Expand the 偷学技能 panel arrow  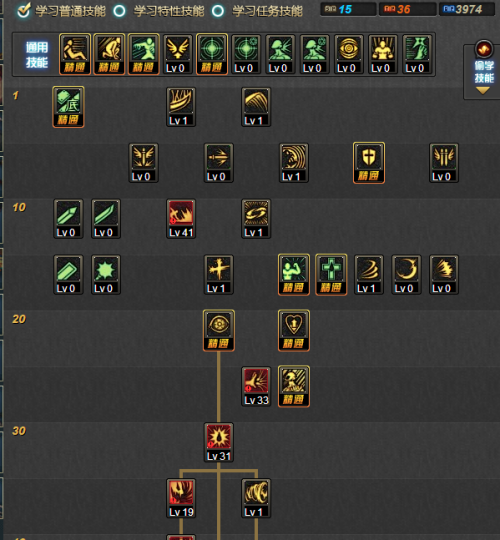coord(483,91)
